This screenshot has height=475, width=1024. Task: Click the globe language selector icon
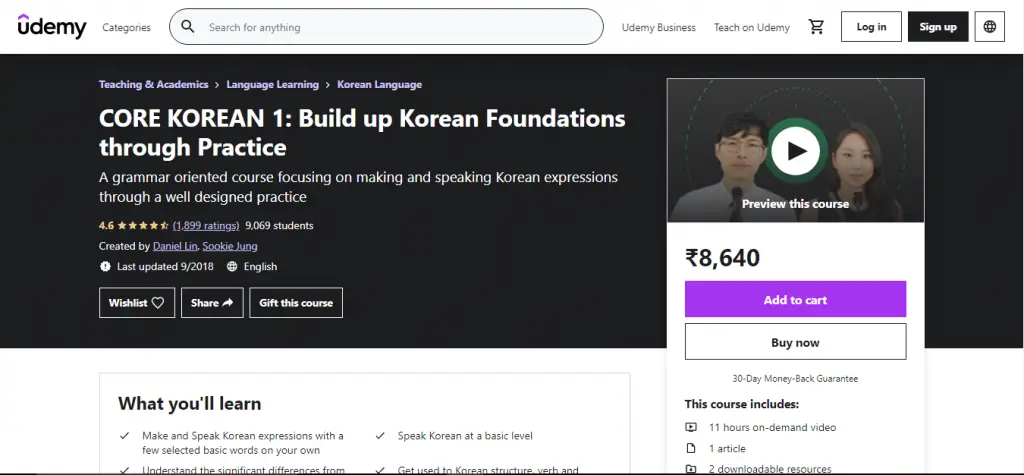tap(990, 27)
